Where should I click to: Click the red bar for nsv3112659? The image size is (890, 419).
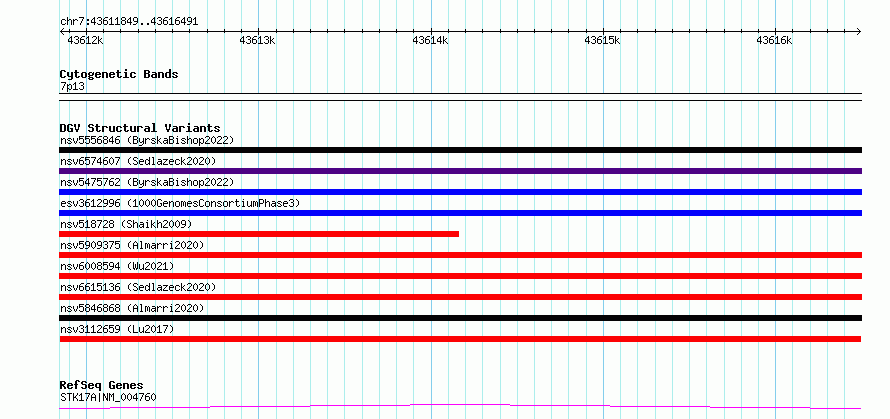pyautogui.click(x=460, y=339)
